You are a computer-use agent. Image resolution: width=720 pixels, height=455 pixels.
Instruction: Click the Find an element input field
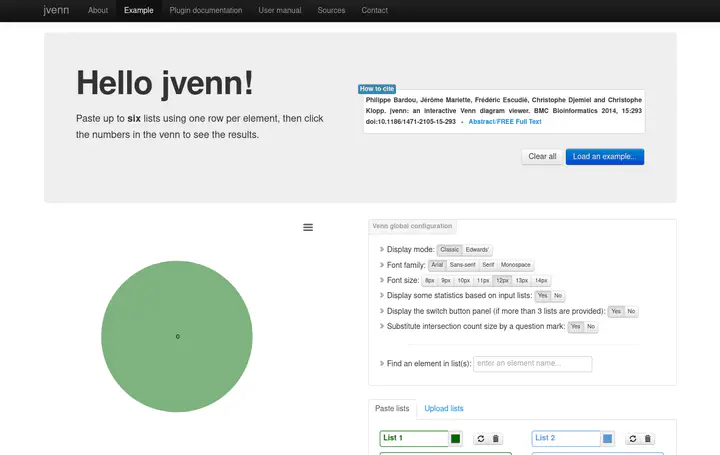tap(532, 364)
